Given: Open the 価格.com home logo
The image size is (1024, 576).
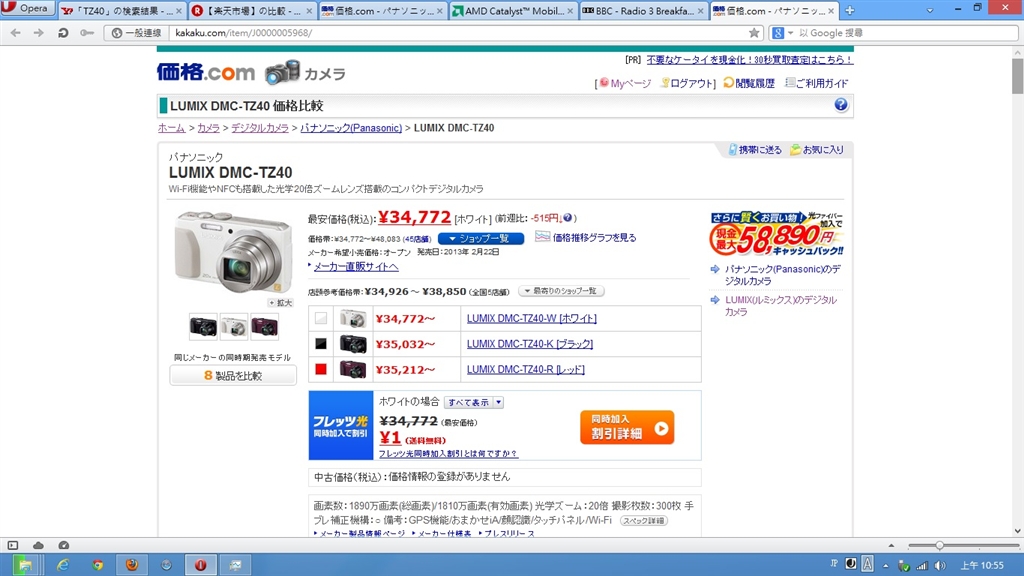Looking at the screenshot, I should pyautogui.click(x=206, y=72).
